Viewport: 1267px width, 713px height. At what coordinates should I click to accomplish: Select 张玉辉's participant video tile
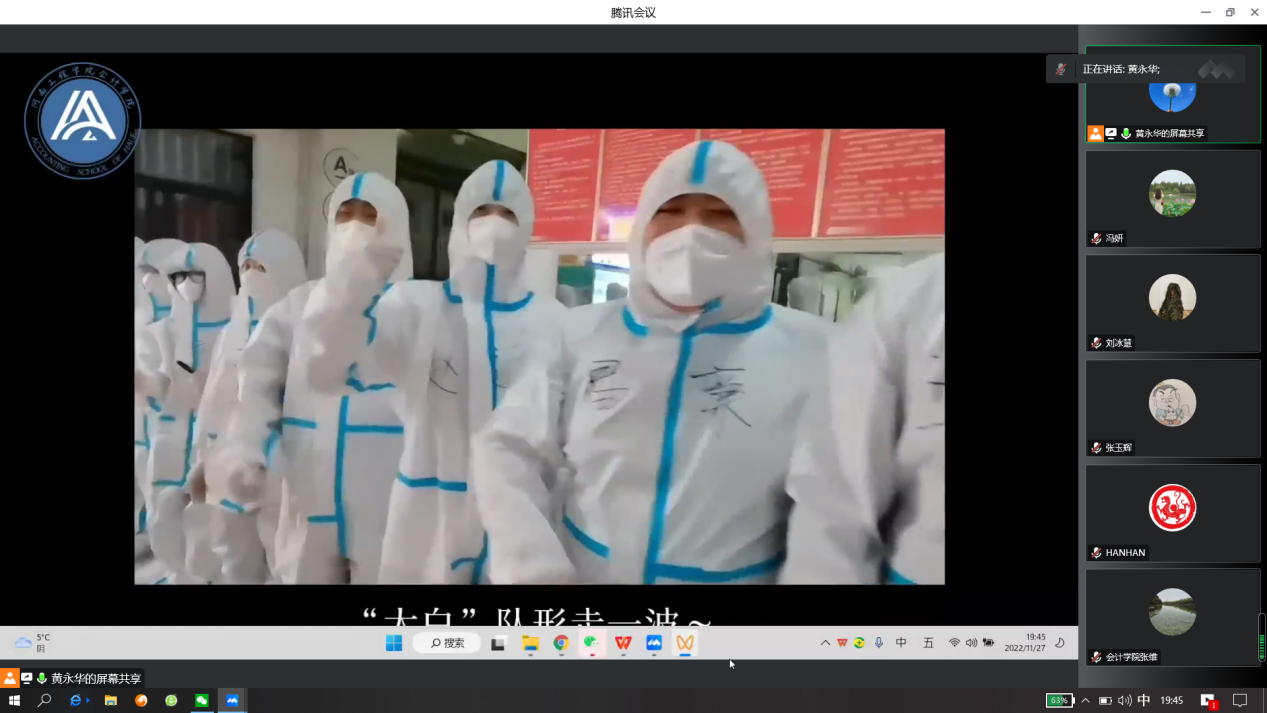(x=1173, y=408)
